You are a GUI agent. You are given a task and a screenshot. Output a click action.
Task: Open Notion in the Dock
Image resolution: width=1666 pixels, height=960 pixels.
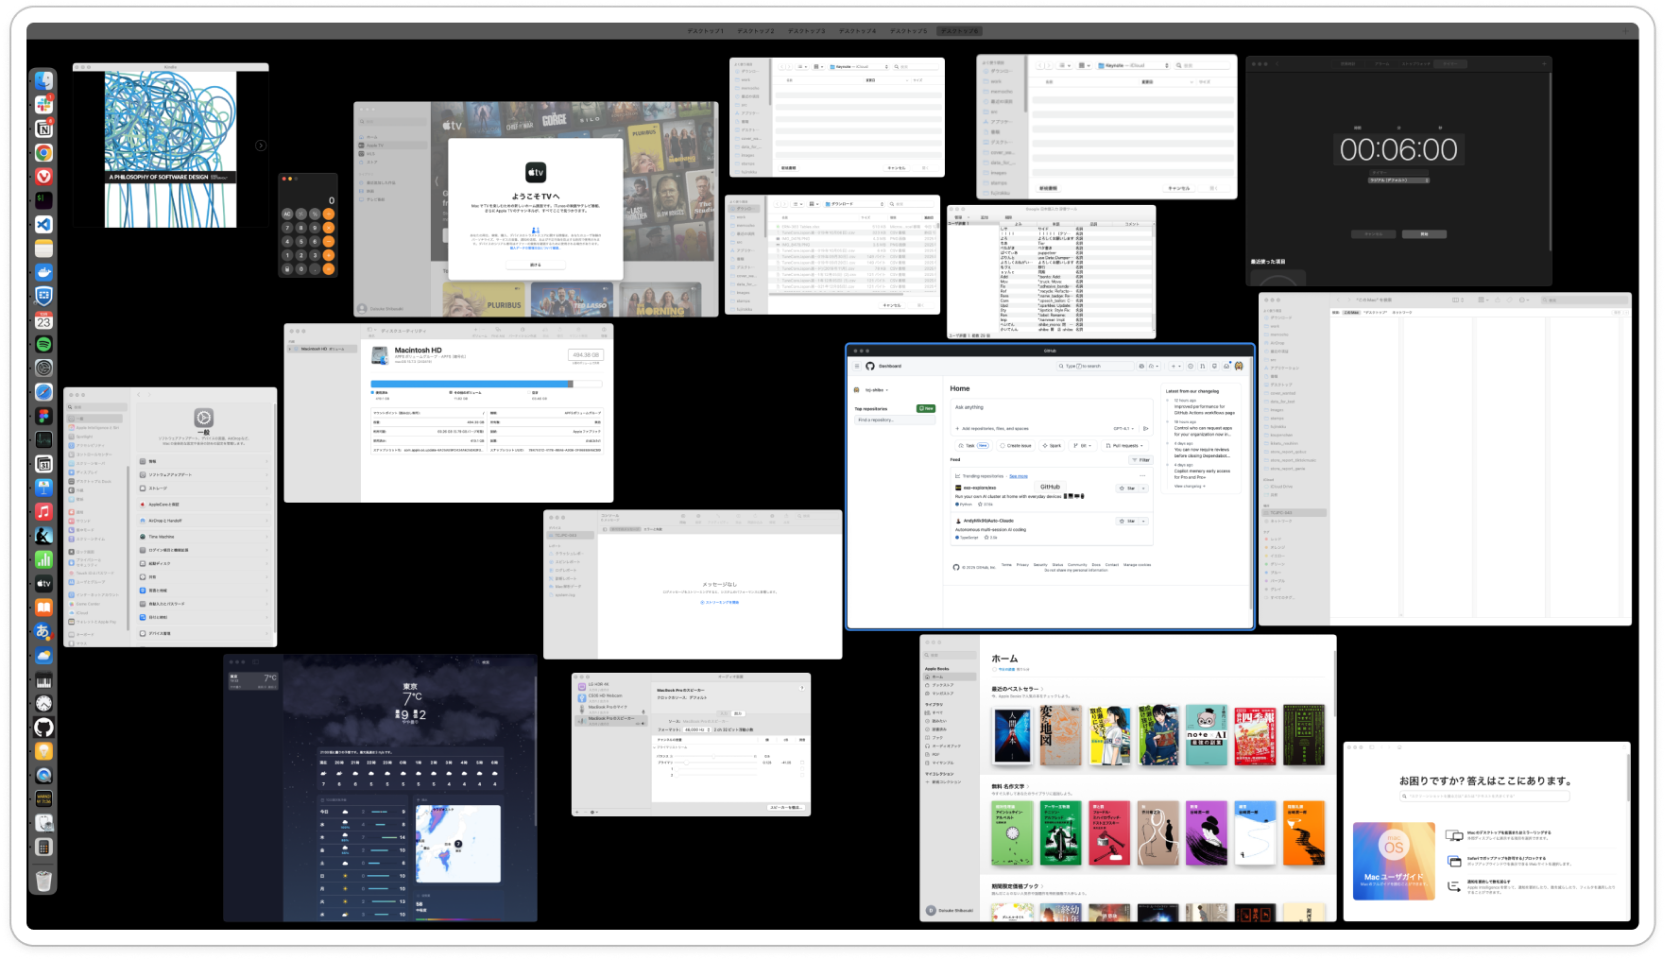44,128
